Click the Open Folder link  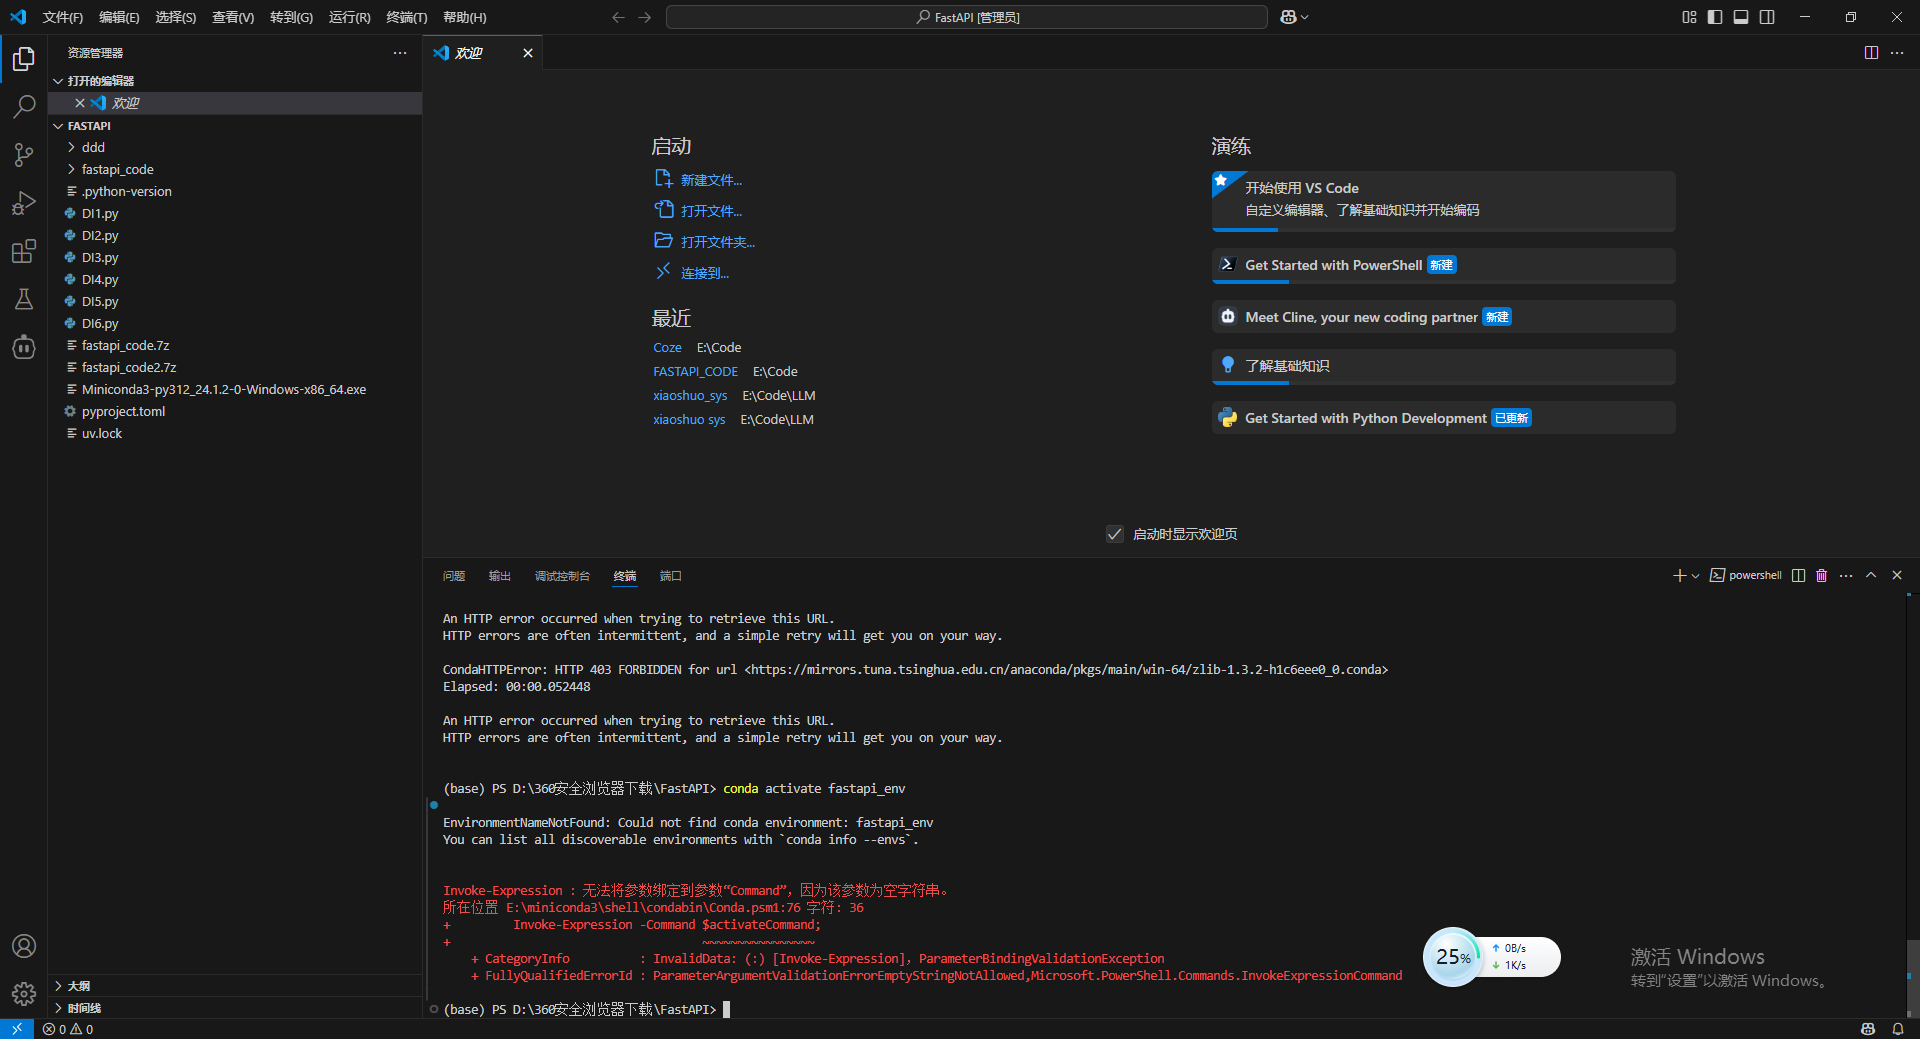click(705, 242)
